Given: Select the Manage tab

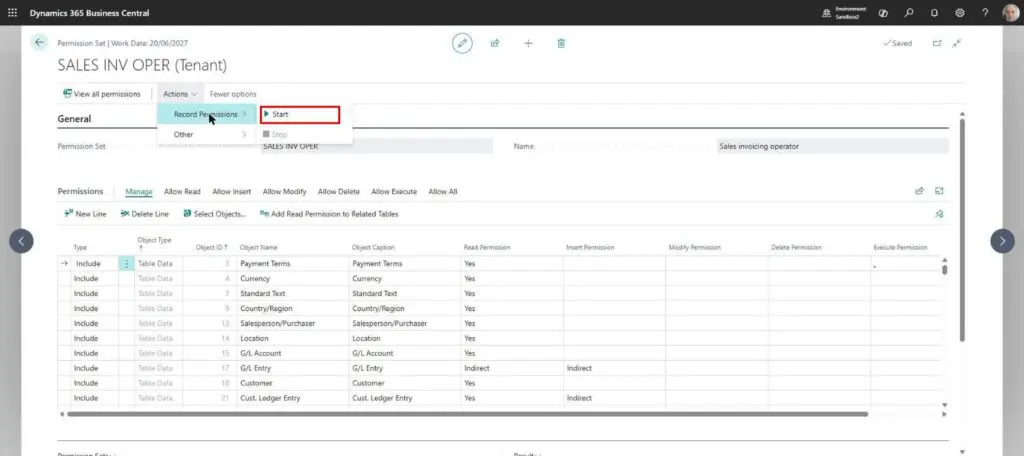Looking at the screenshot, I should 138,191.
